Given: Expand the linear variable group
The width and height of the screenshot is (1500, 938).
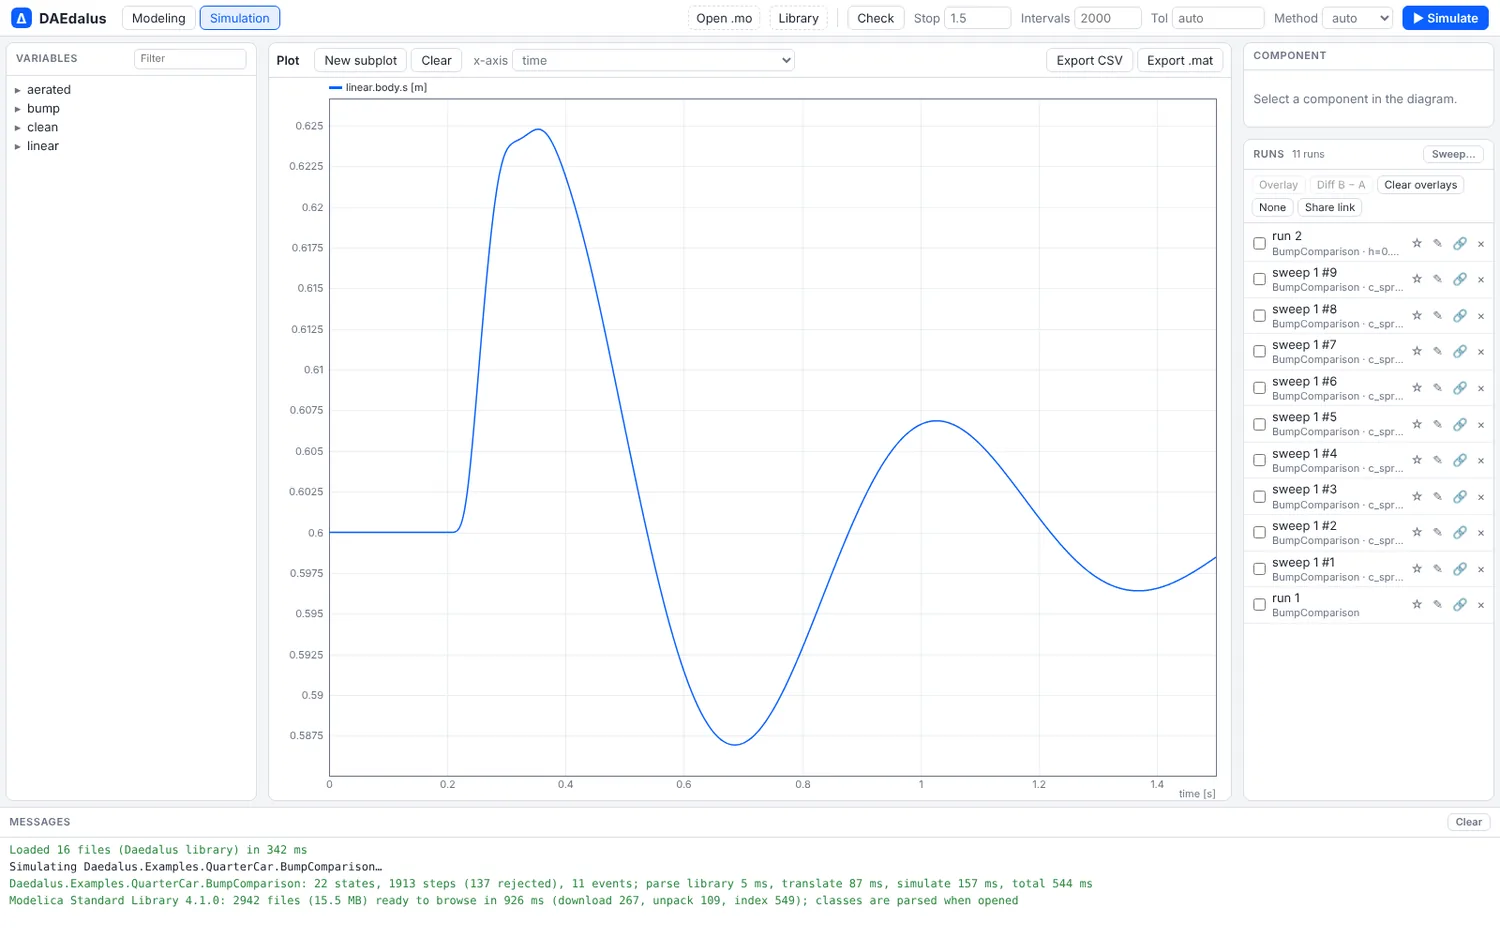Looking at the screenshot, I should [18, 146].
